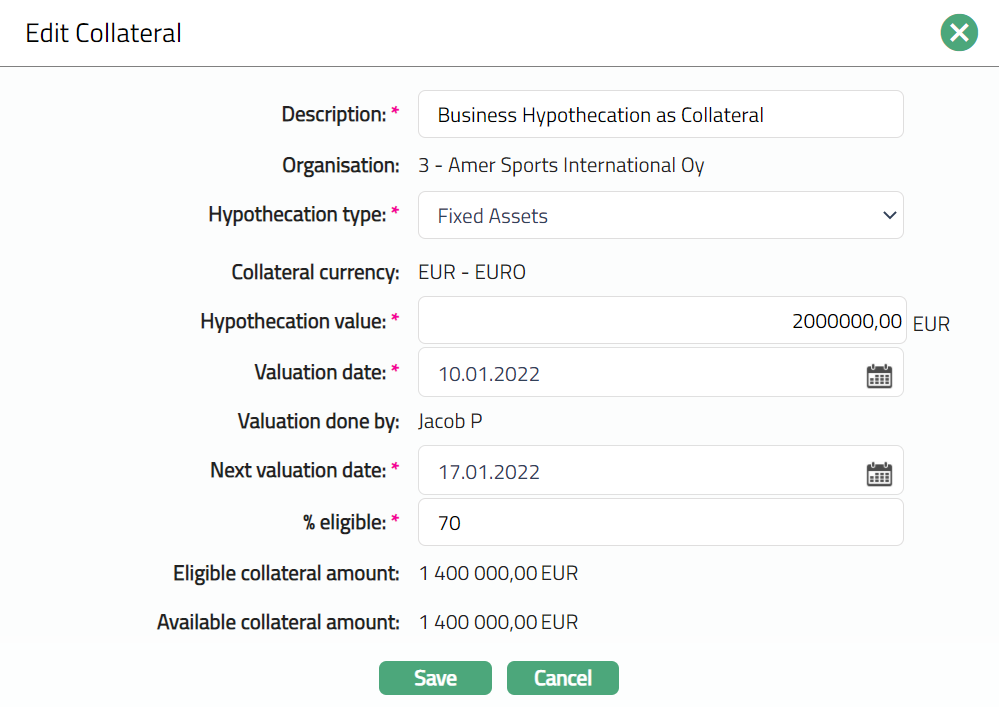
Task: Open calendar picker for Next valuation date
Action: click(x=878, y=473)
